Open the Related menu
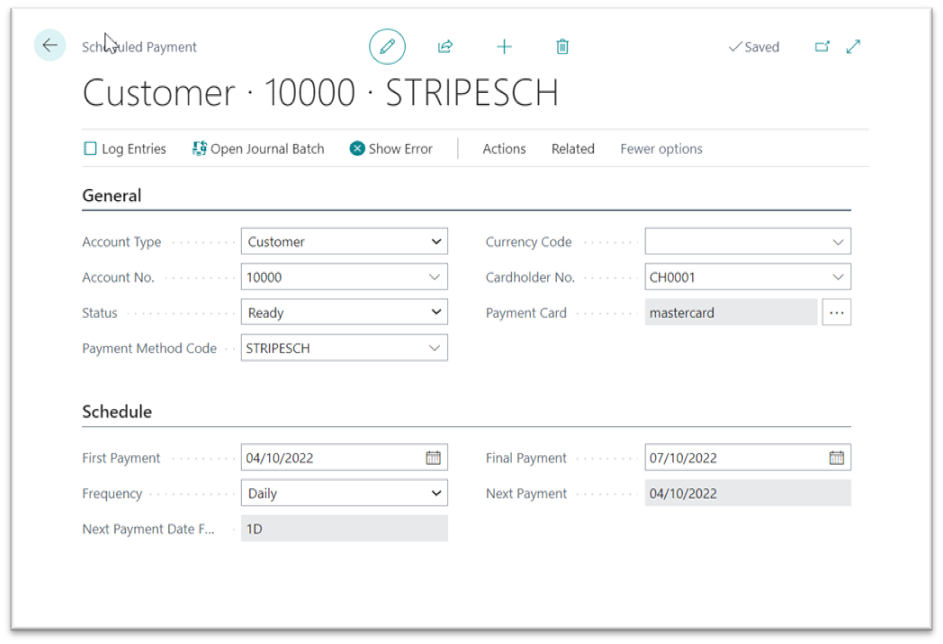The height and width of the screenshot is (644, 943). [572, 148]
